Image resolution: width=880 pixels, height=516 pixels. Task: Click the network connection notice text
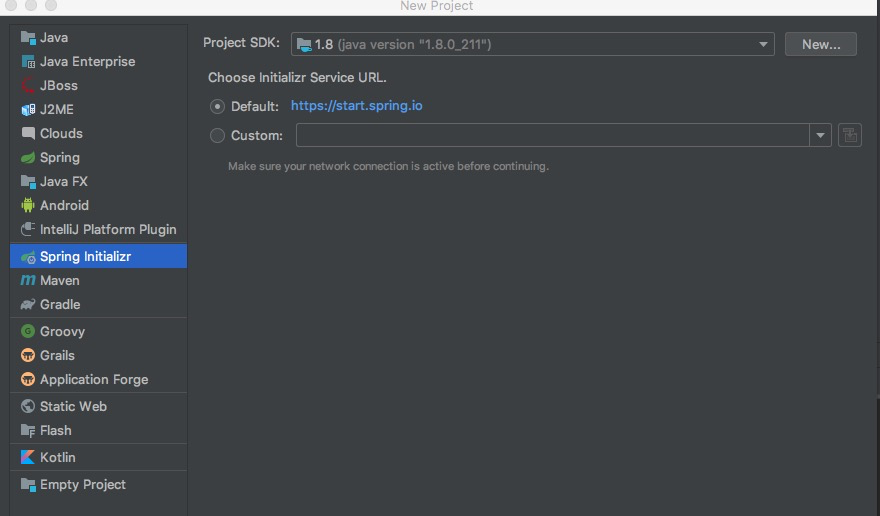pyautogui.click(x=388, y=166)
